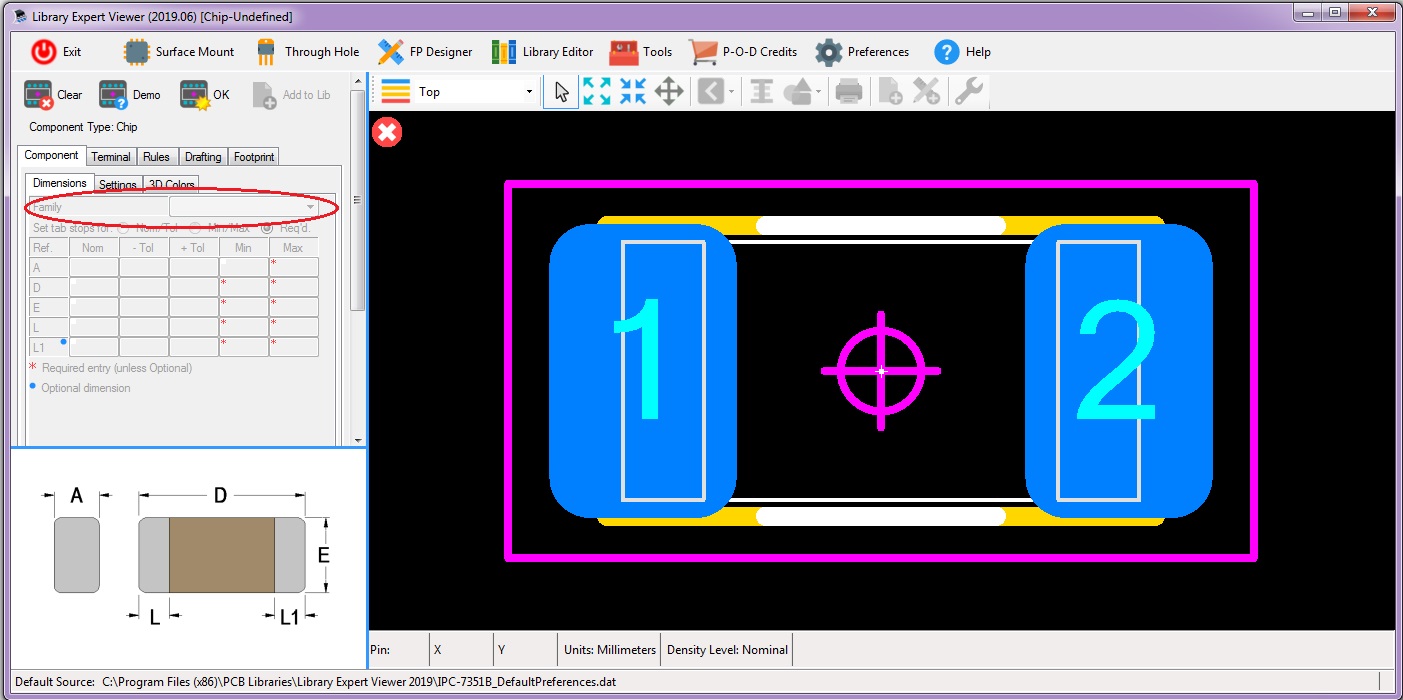Click the print icon in the toolbar
The height and width of the screenshot is (700, 1403).
pyautogui.click(x=849, y=92)
